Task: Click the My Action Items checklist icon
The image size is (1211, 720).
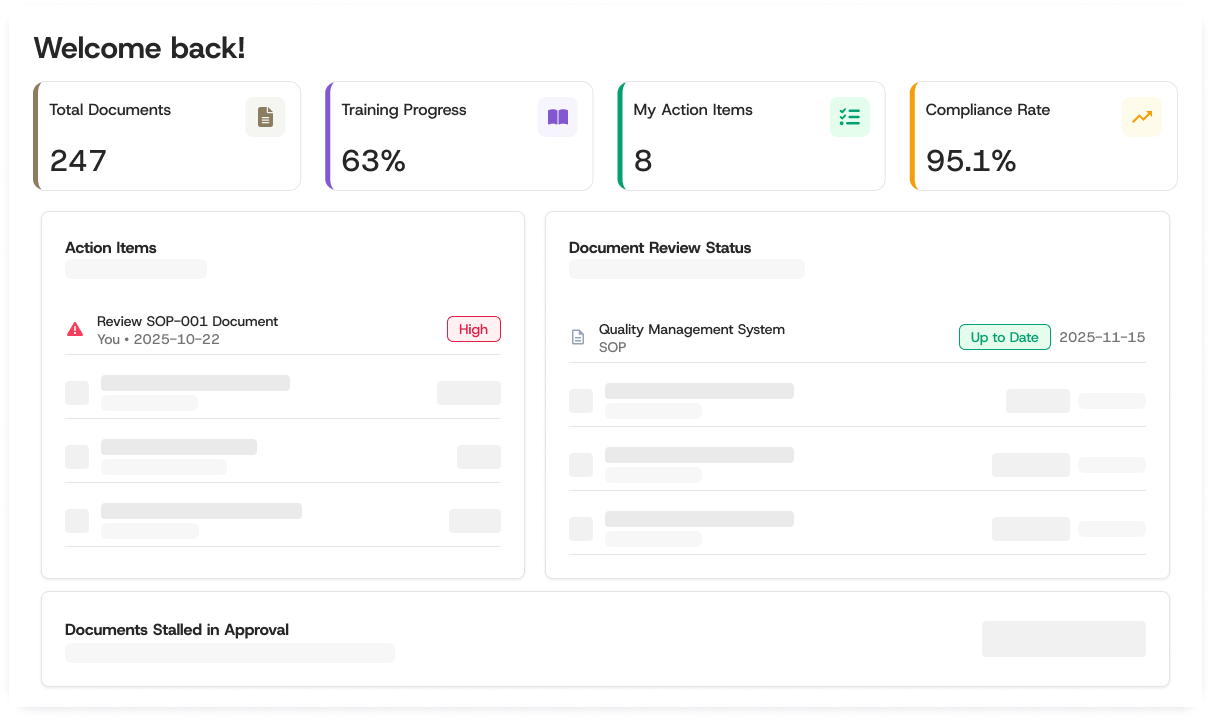Action: click(849, 117)
